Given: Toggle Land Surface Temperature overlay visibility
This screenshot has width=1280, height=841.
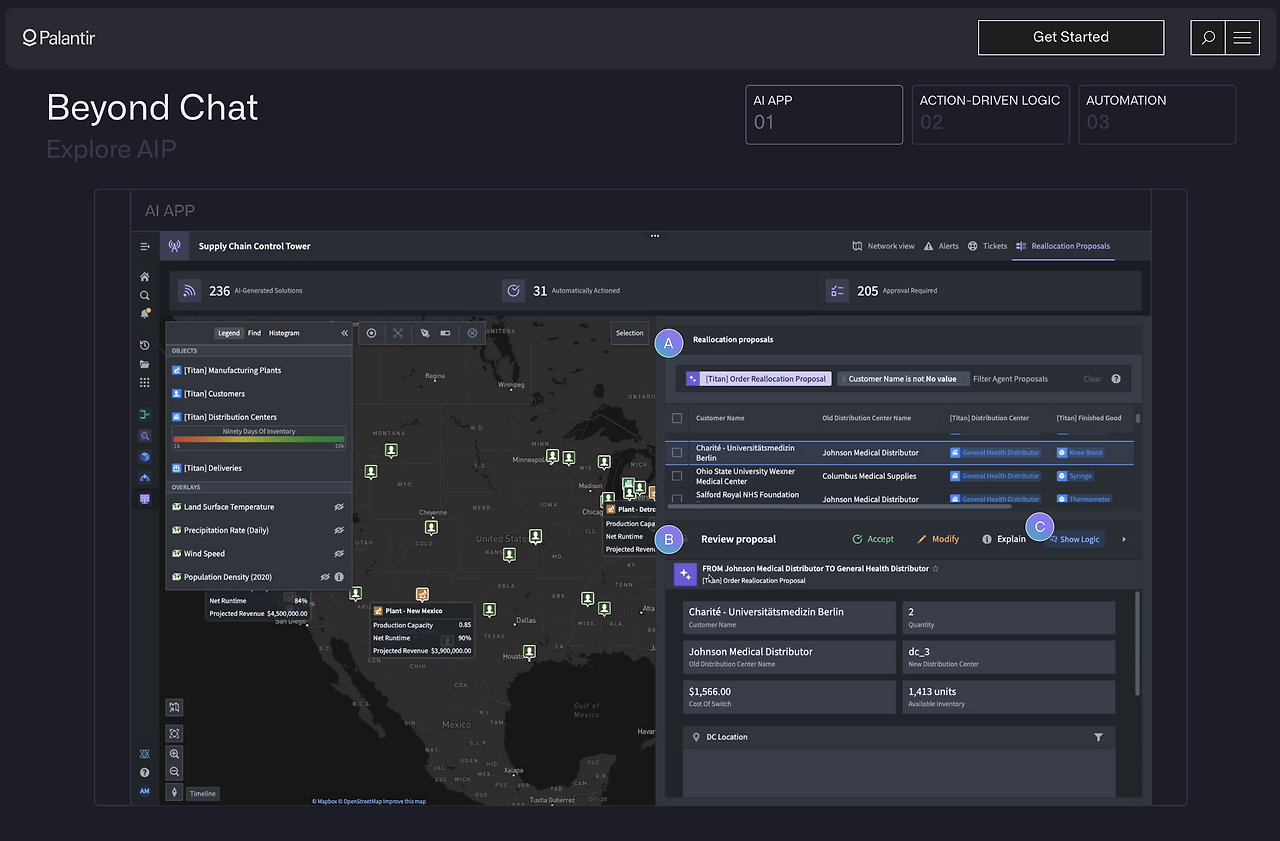Looking at the screenshot, I should (x=340, y=507).
